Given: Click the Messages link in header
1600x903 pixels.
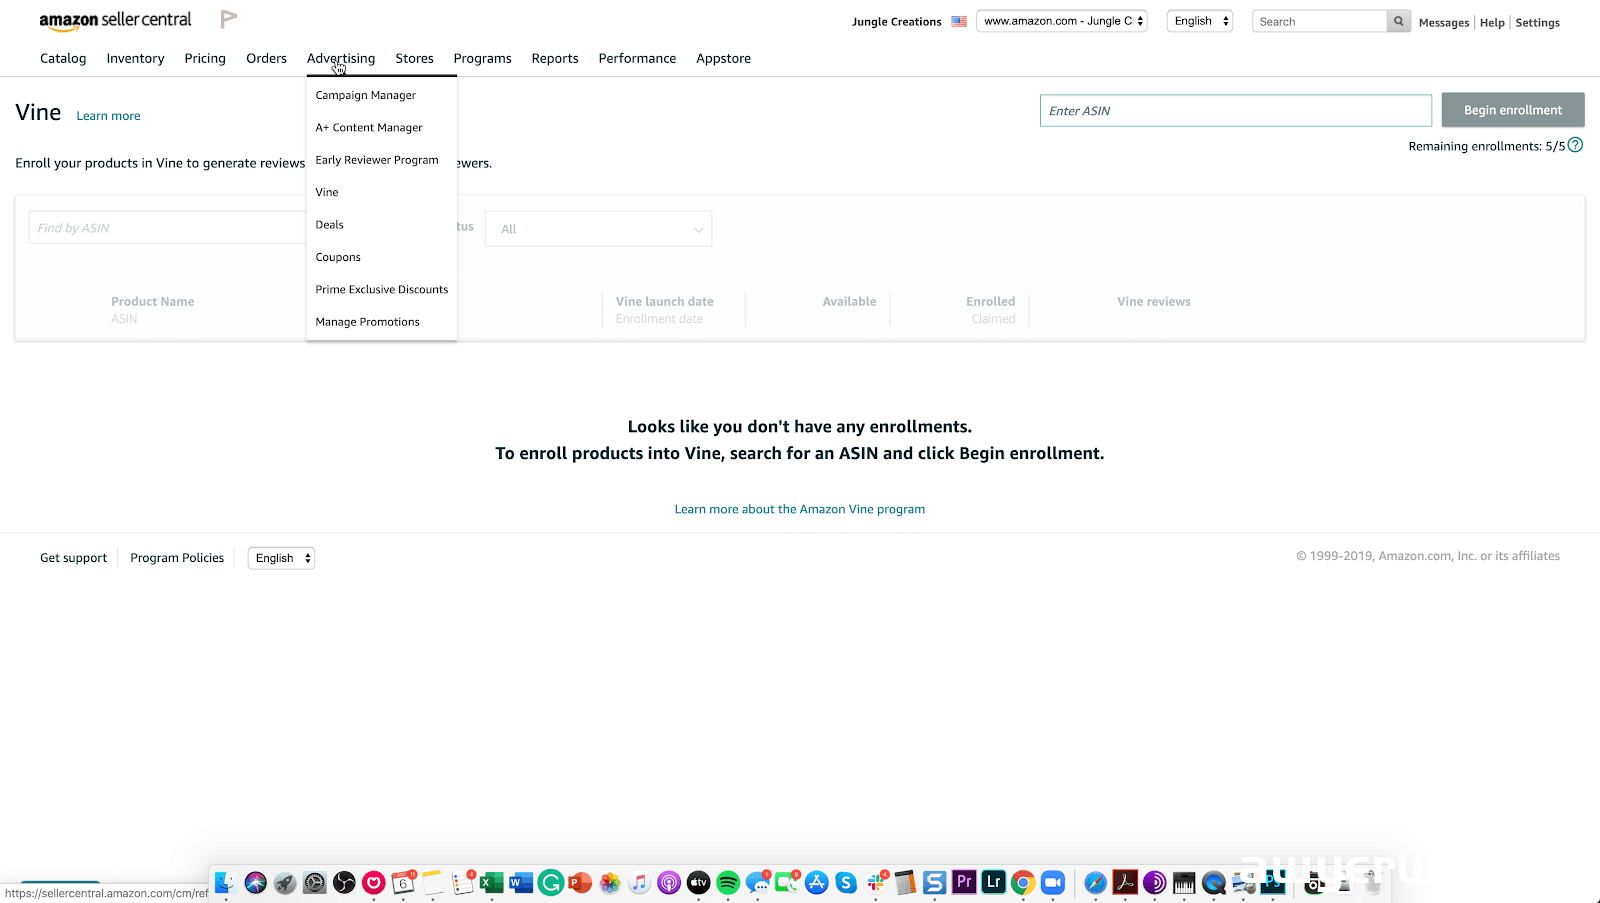Looking at the screenshot, I should (x=1444, y=22).
